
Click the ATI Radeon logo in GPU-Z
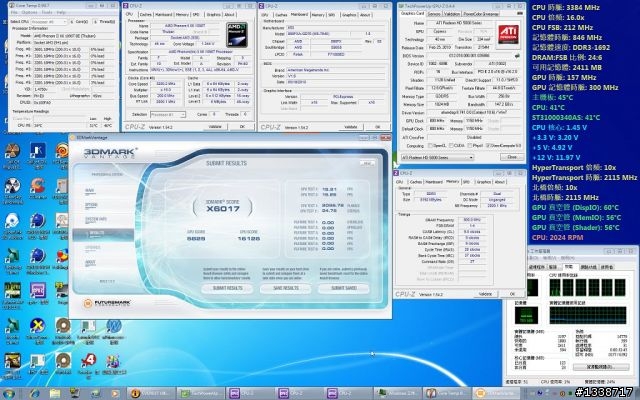pyautogui.click(x=508, y=35)
